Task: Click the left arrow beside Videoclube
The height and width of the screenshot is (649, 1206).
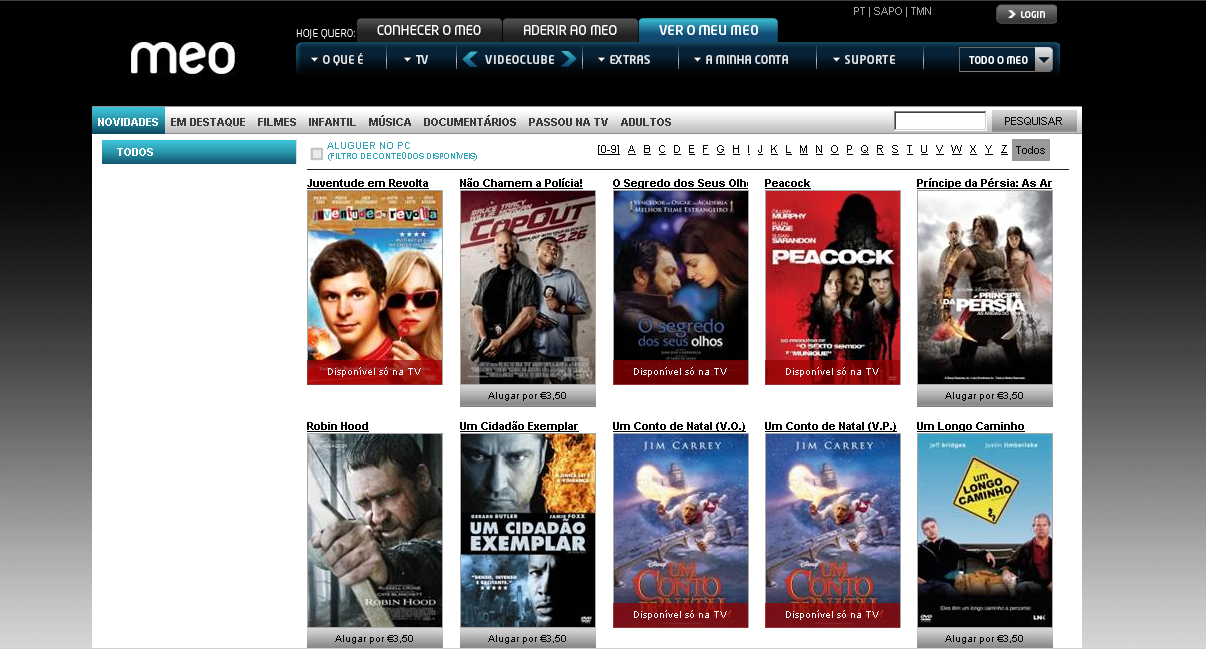Action: [470, 59]
